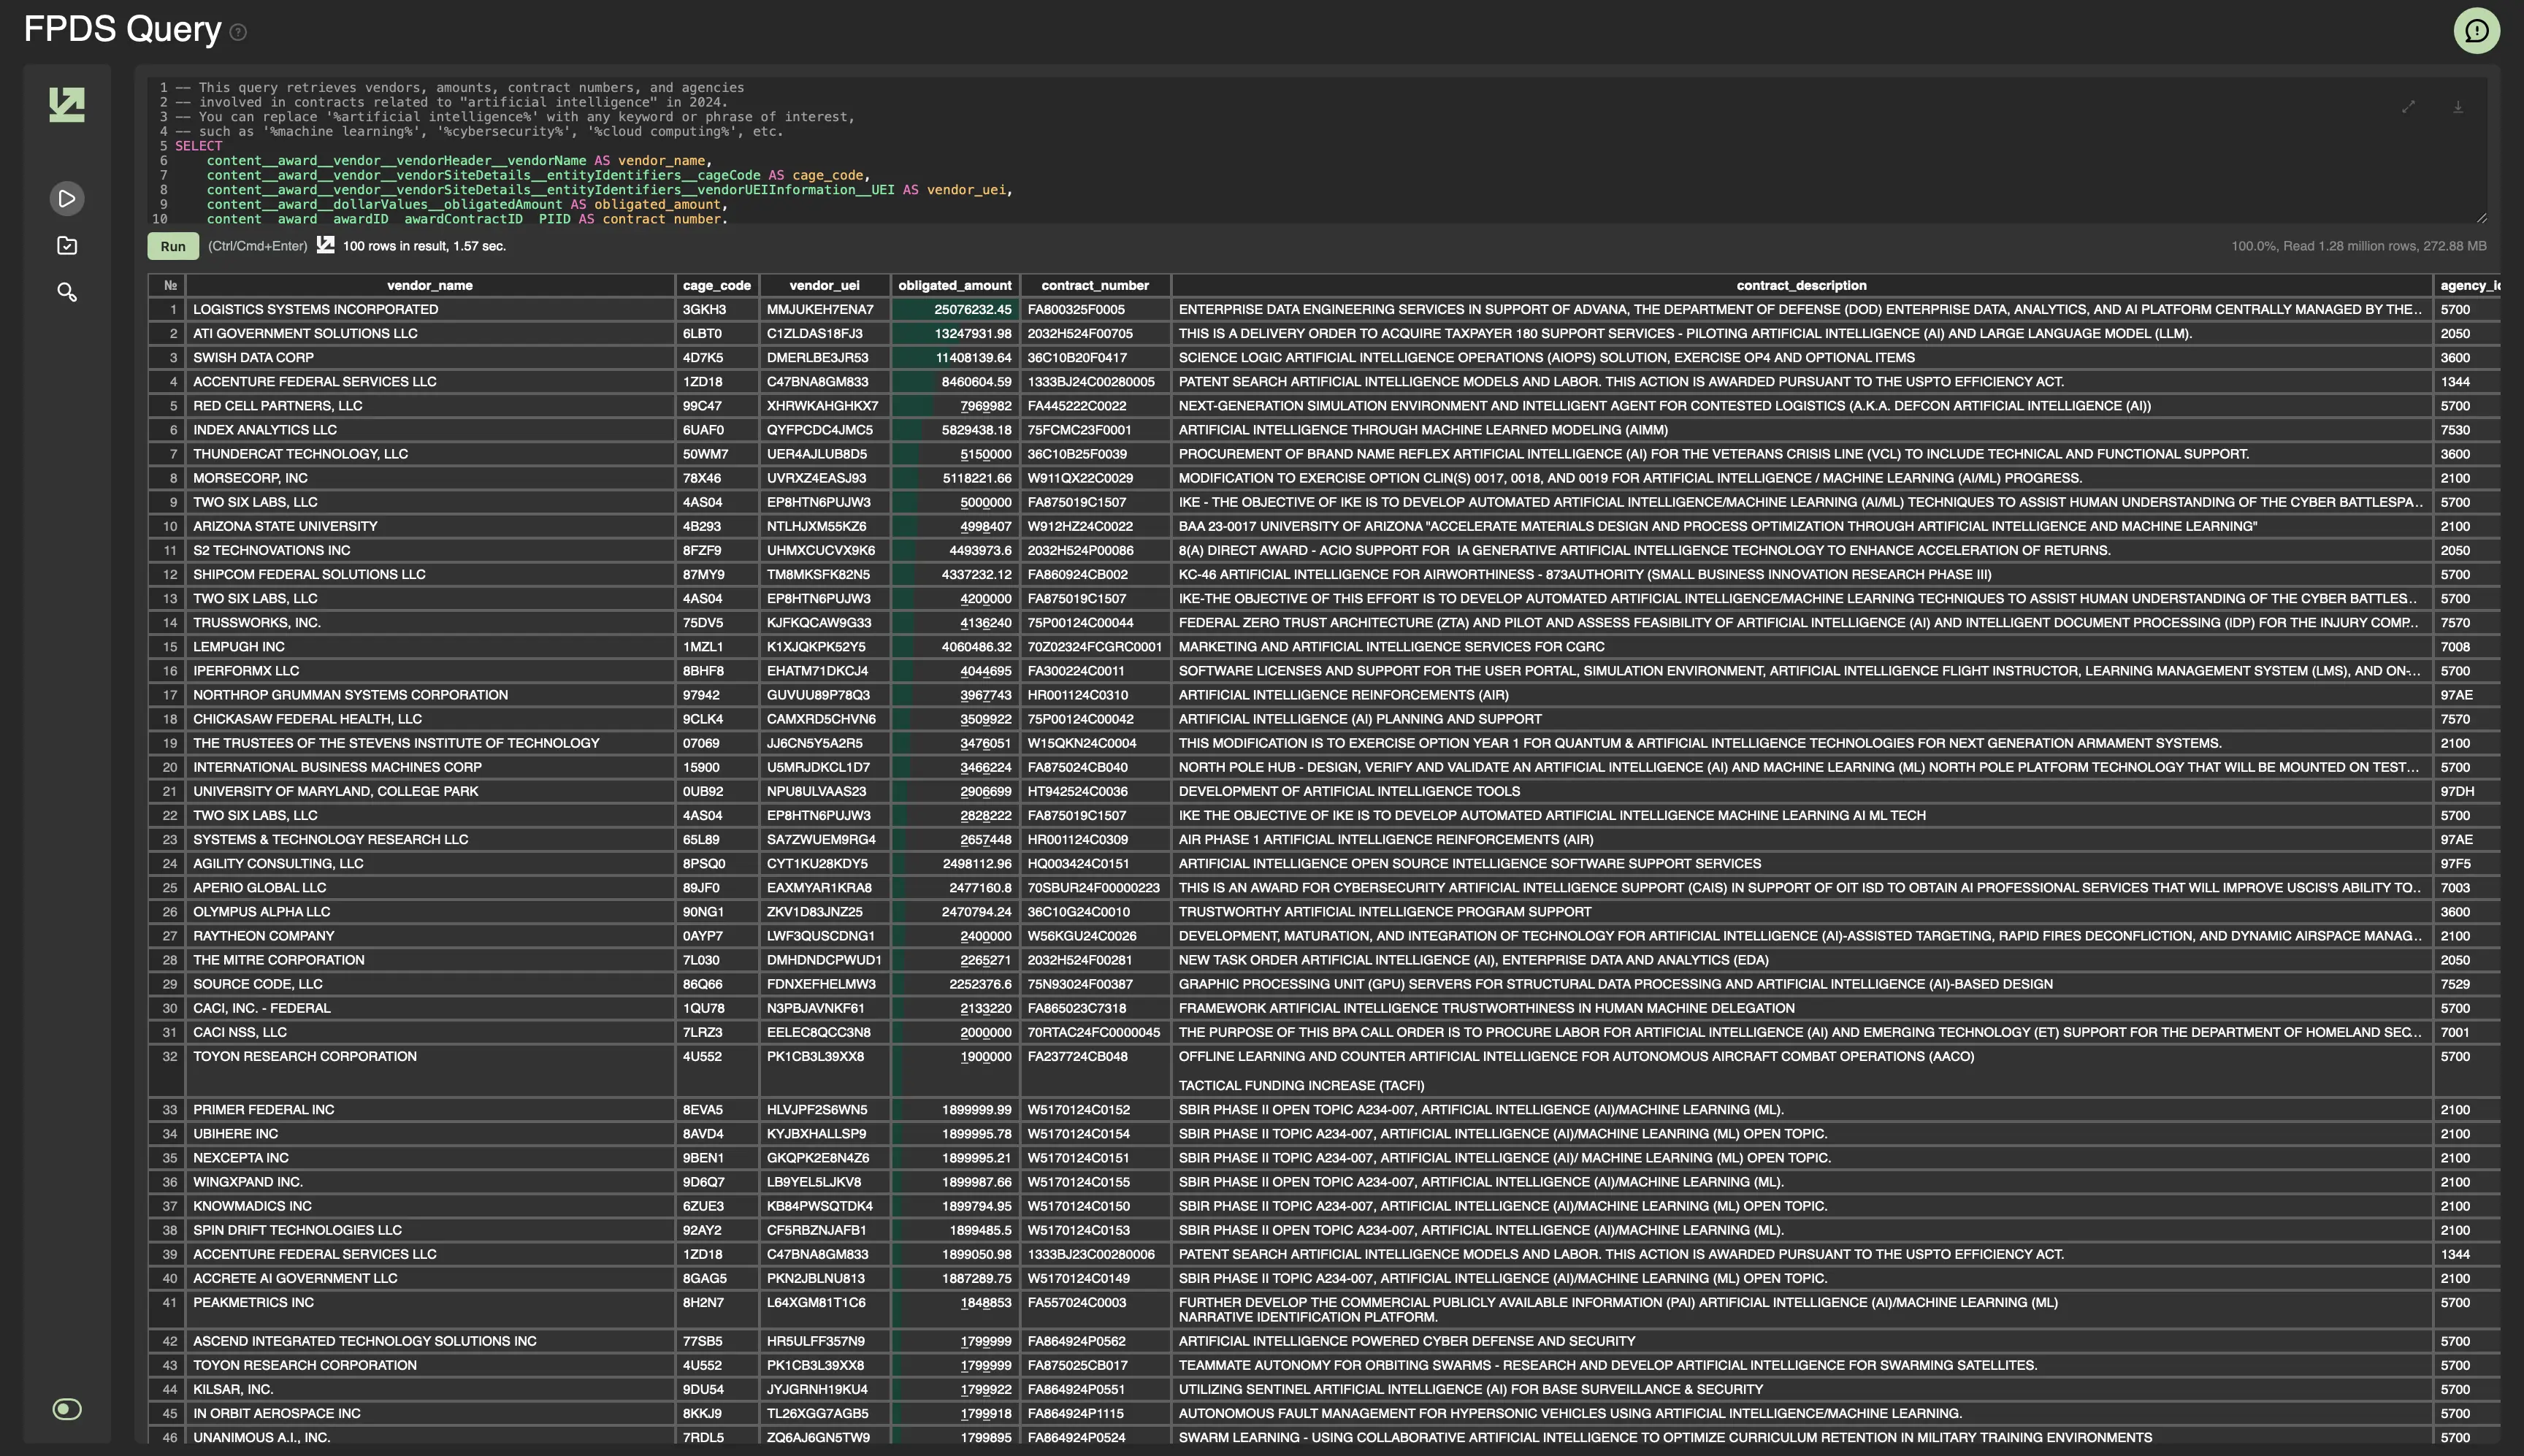Click vendor UEI DMERLBE3JR53

[824, 358]
